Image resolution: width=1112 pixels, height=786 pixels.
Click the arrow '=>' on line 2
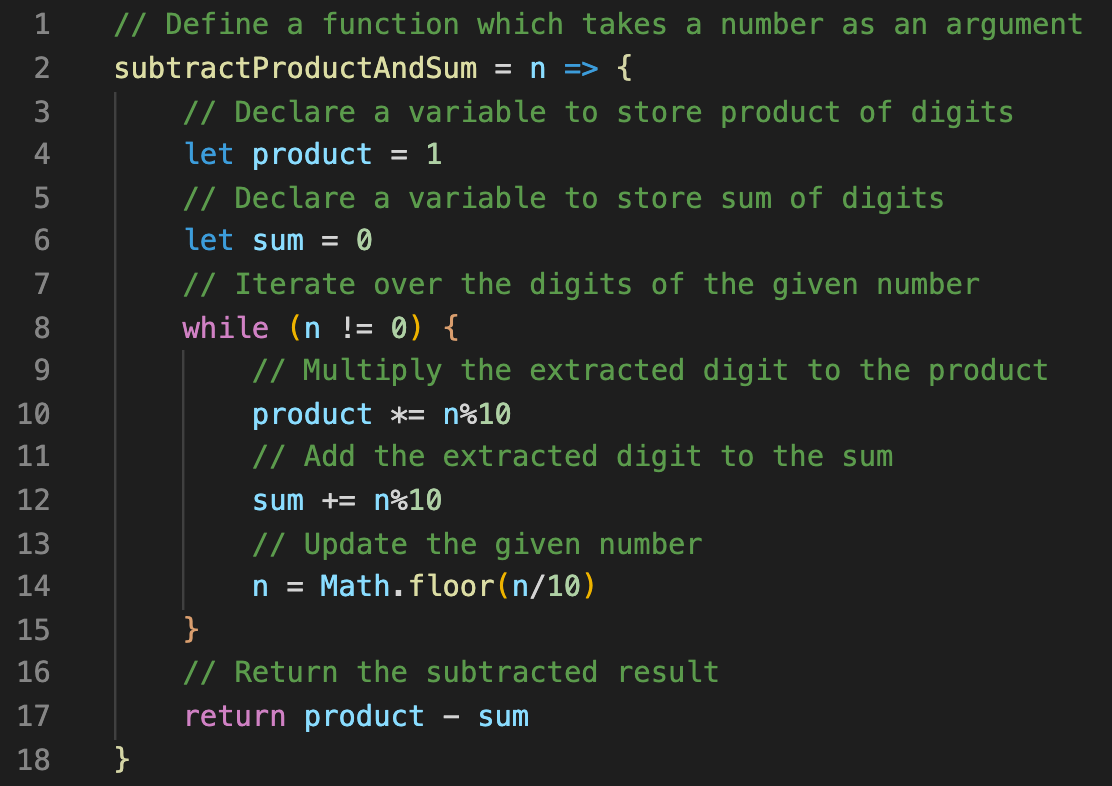click(582, 69)
